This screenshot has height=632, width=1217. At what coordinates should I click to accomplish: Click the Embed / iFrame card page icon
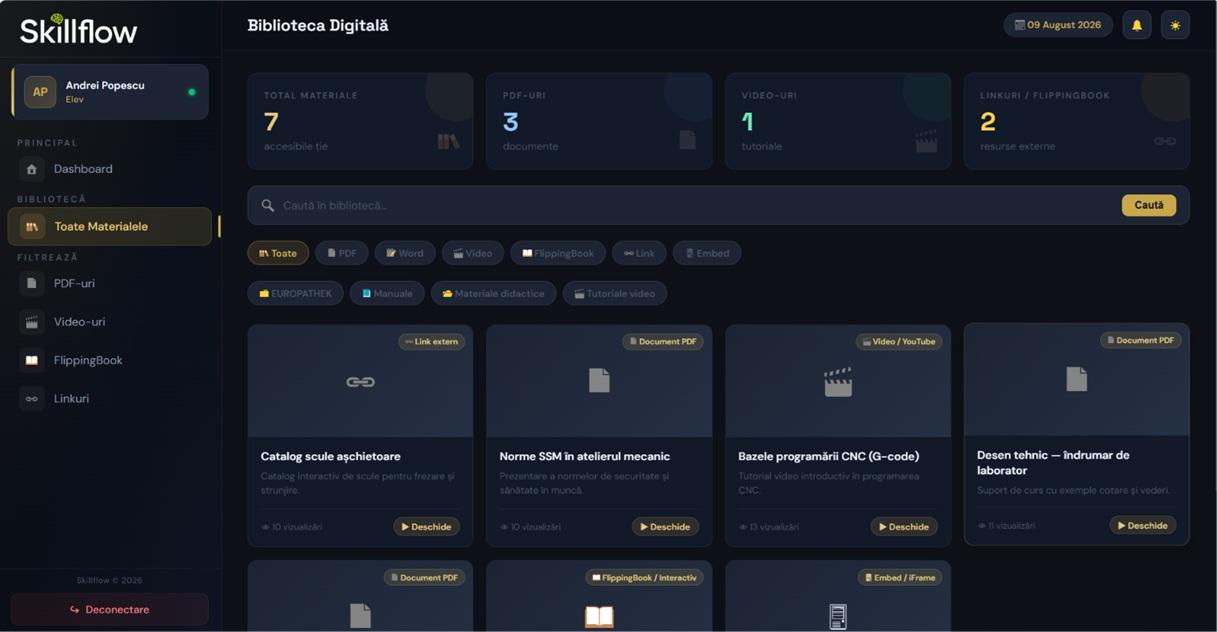click(x=838, y=617)
